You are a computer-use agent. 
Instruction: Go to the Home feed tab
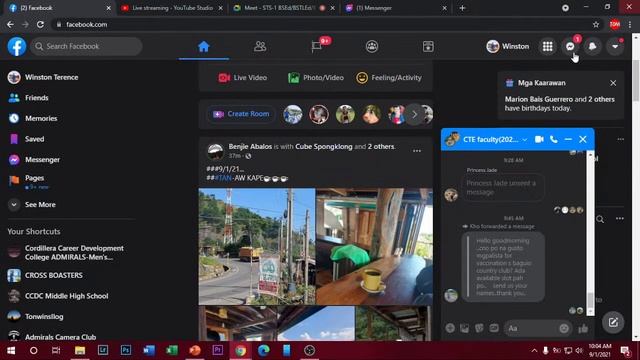coord(204,47)
